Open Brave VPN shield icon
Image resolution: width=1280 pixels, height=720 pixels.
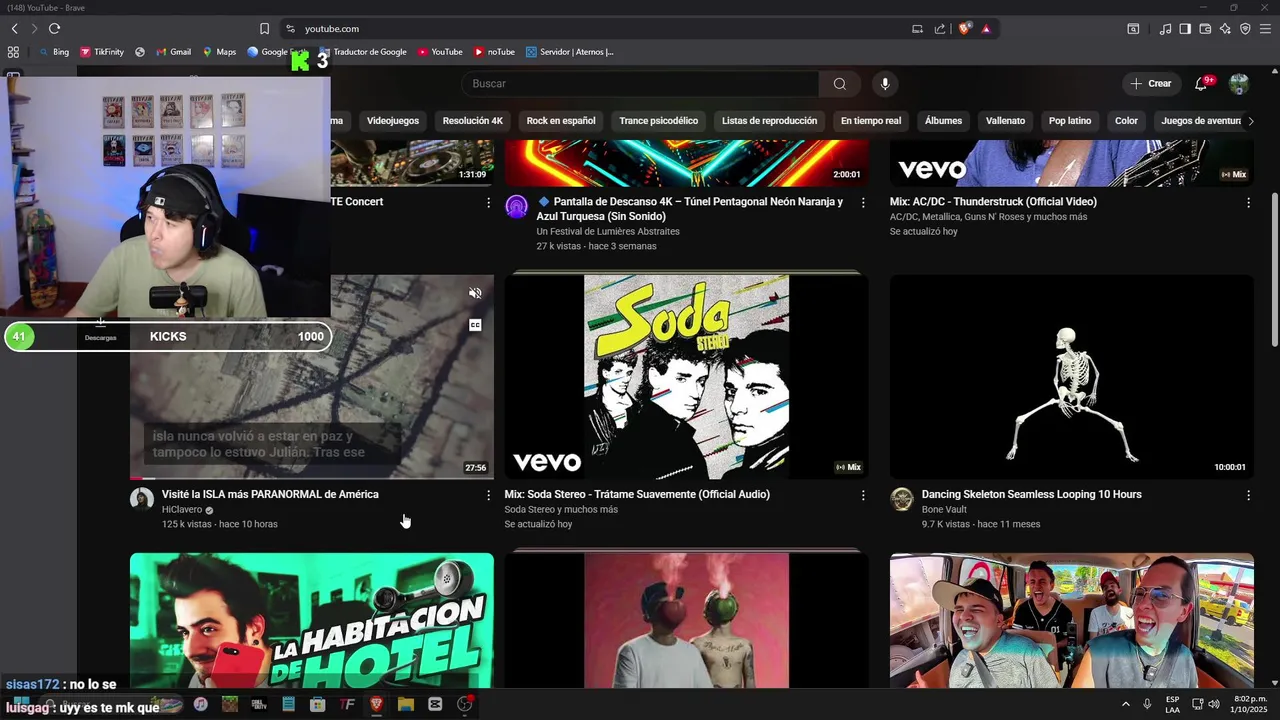coord(1245,29)
